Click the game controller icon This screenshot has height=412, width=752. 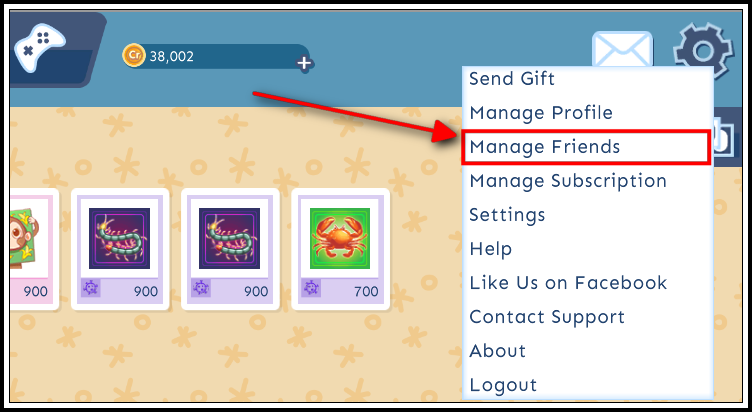40,47
